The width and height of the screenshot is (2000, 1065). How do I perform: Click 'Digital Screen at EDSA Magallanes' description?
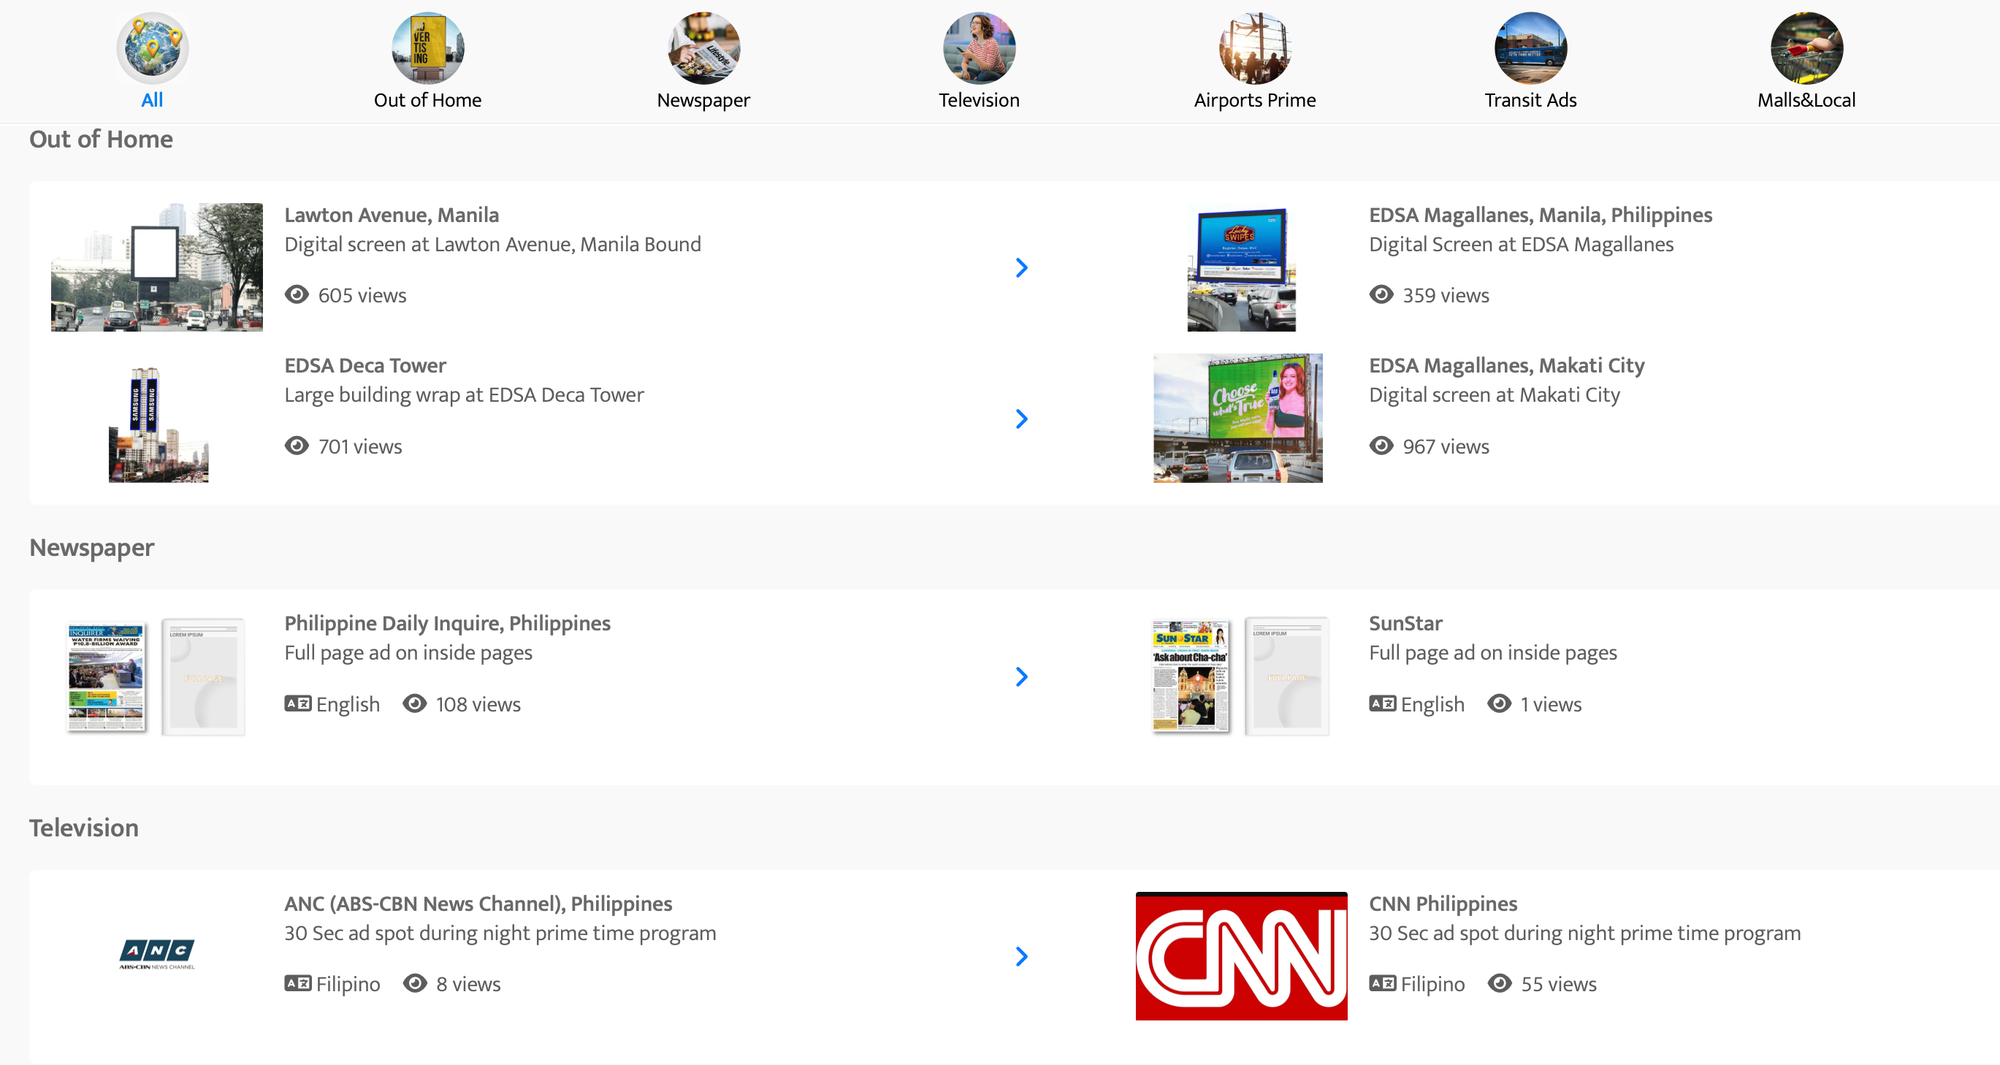coord(1521,245)
